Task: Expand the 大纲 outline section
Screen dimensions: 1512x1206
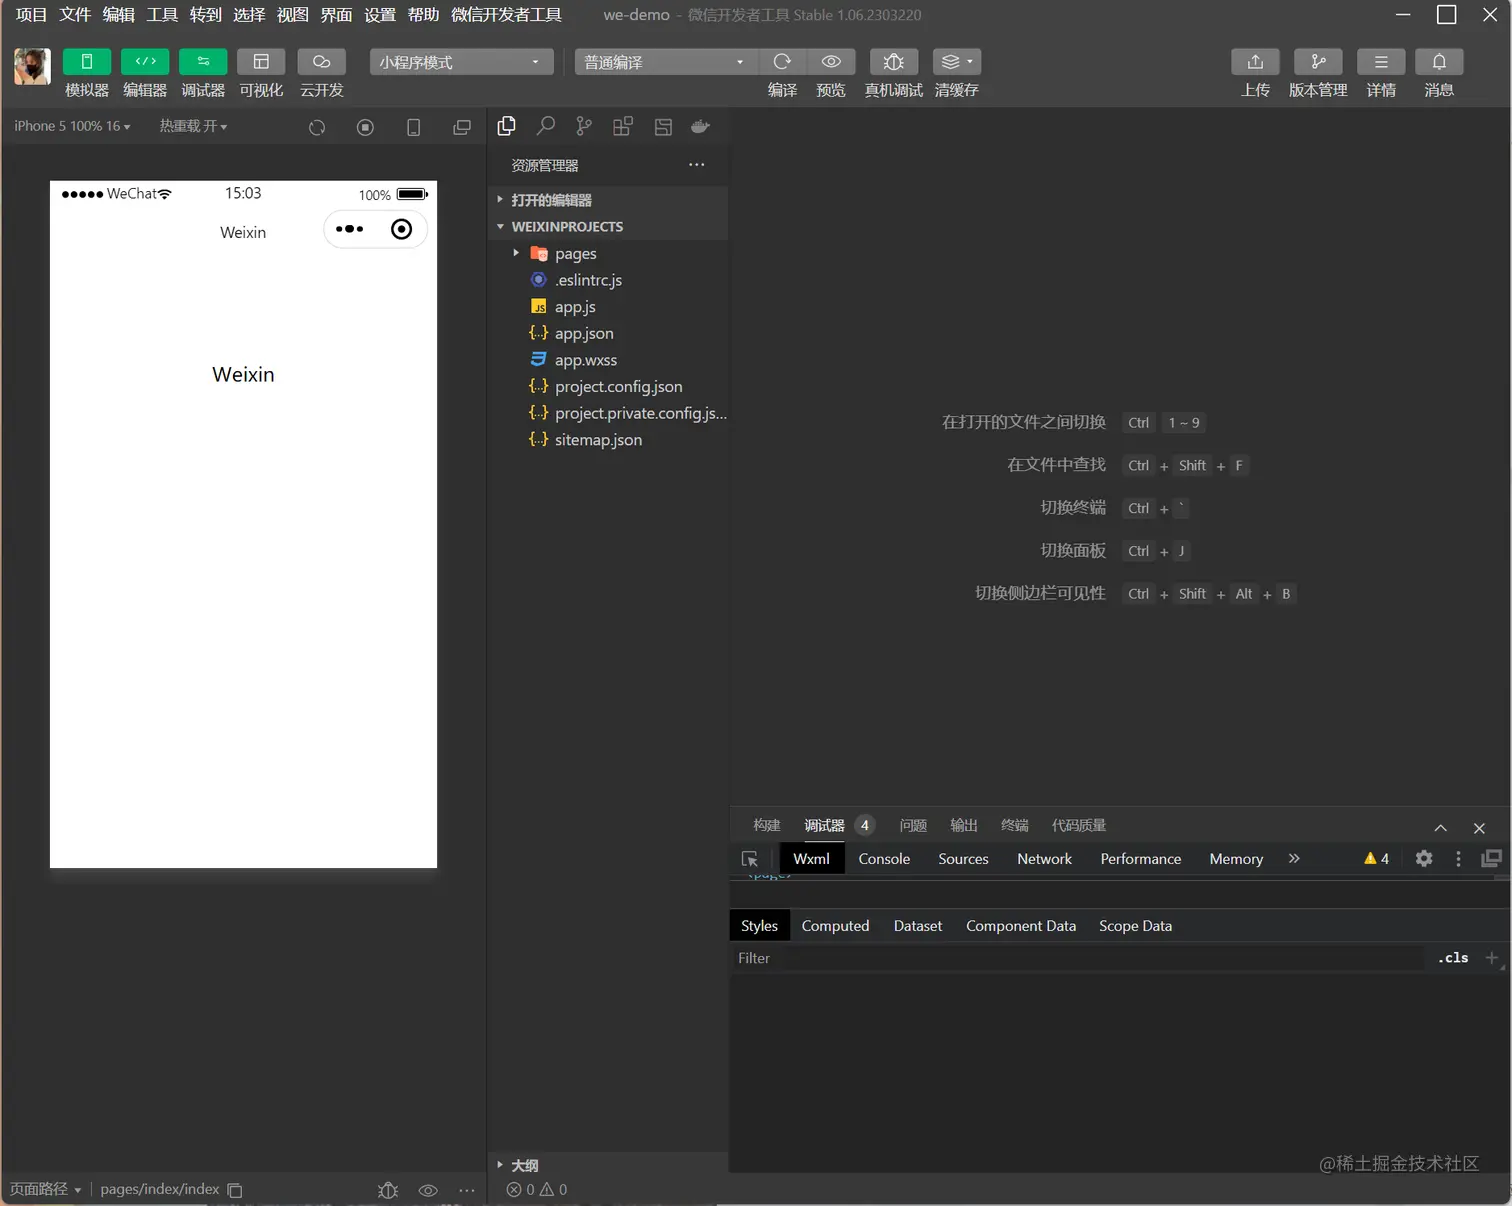Action: (608, 1165)
